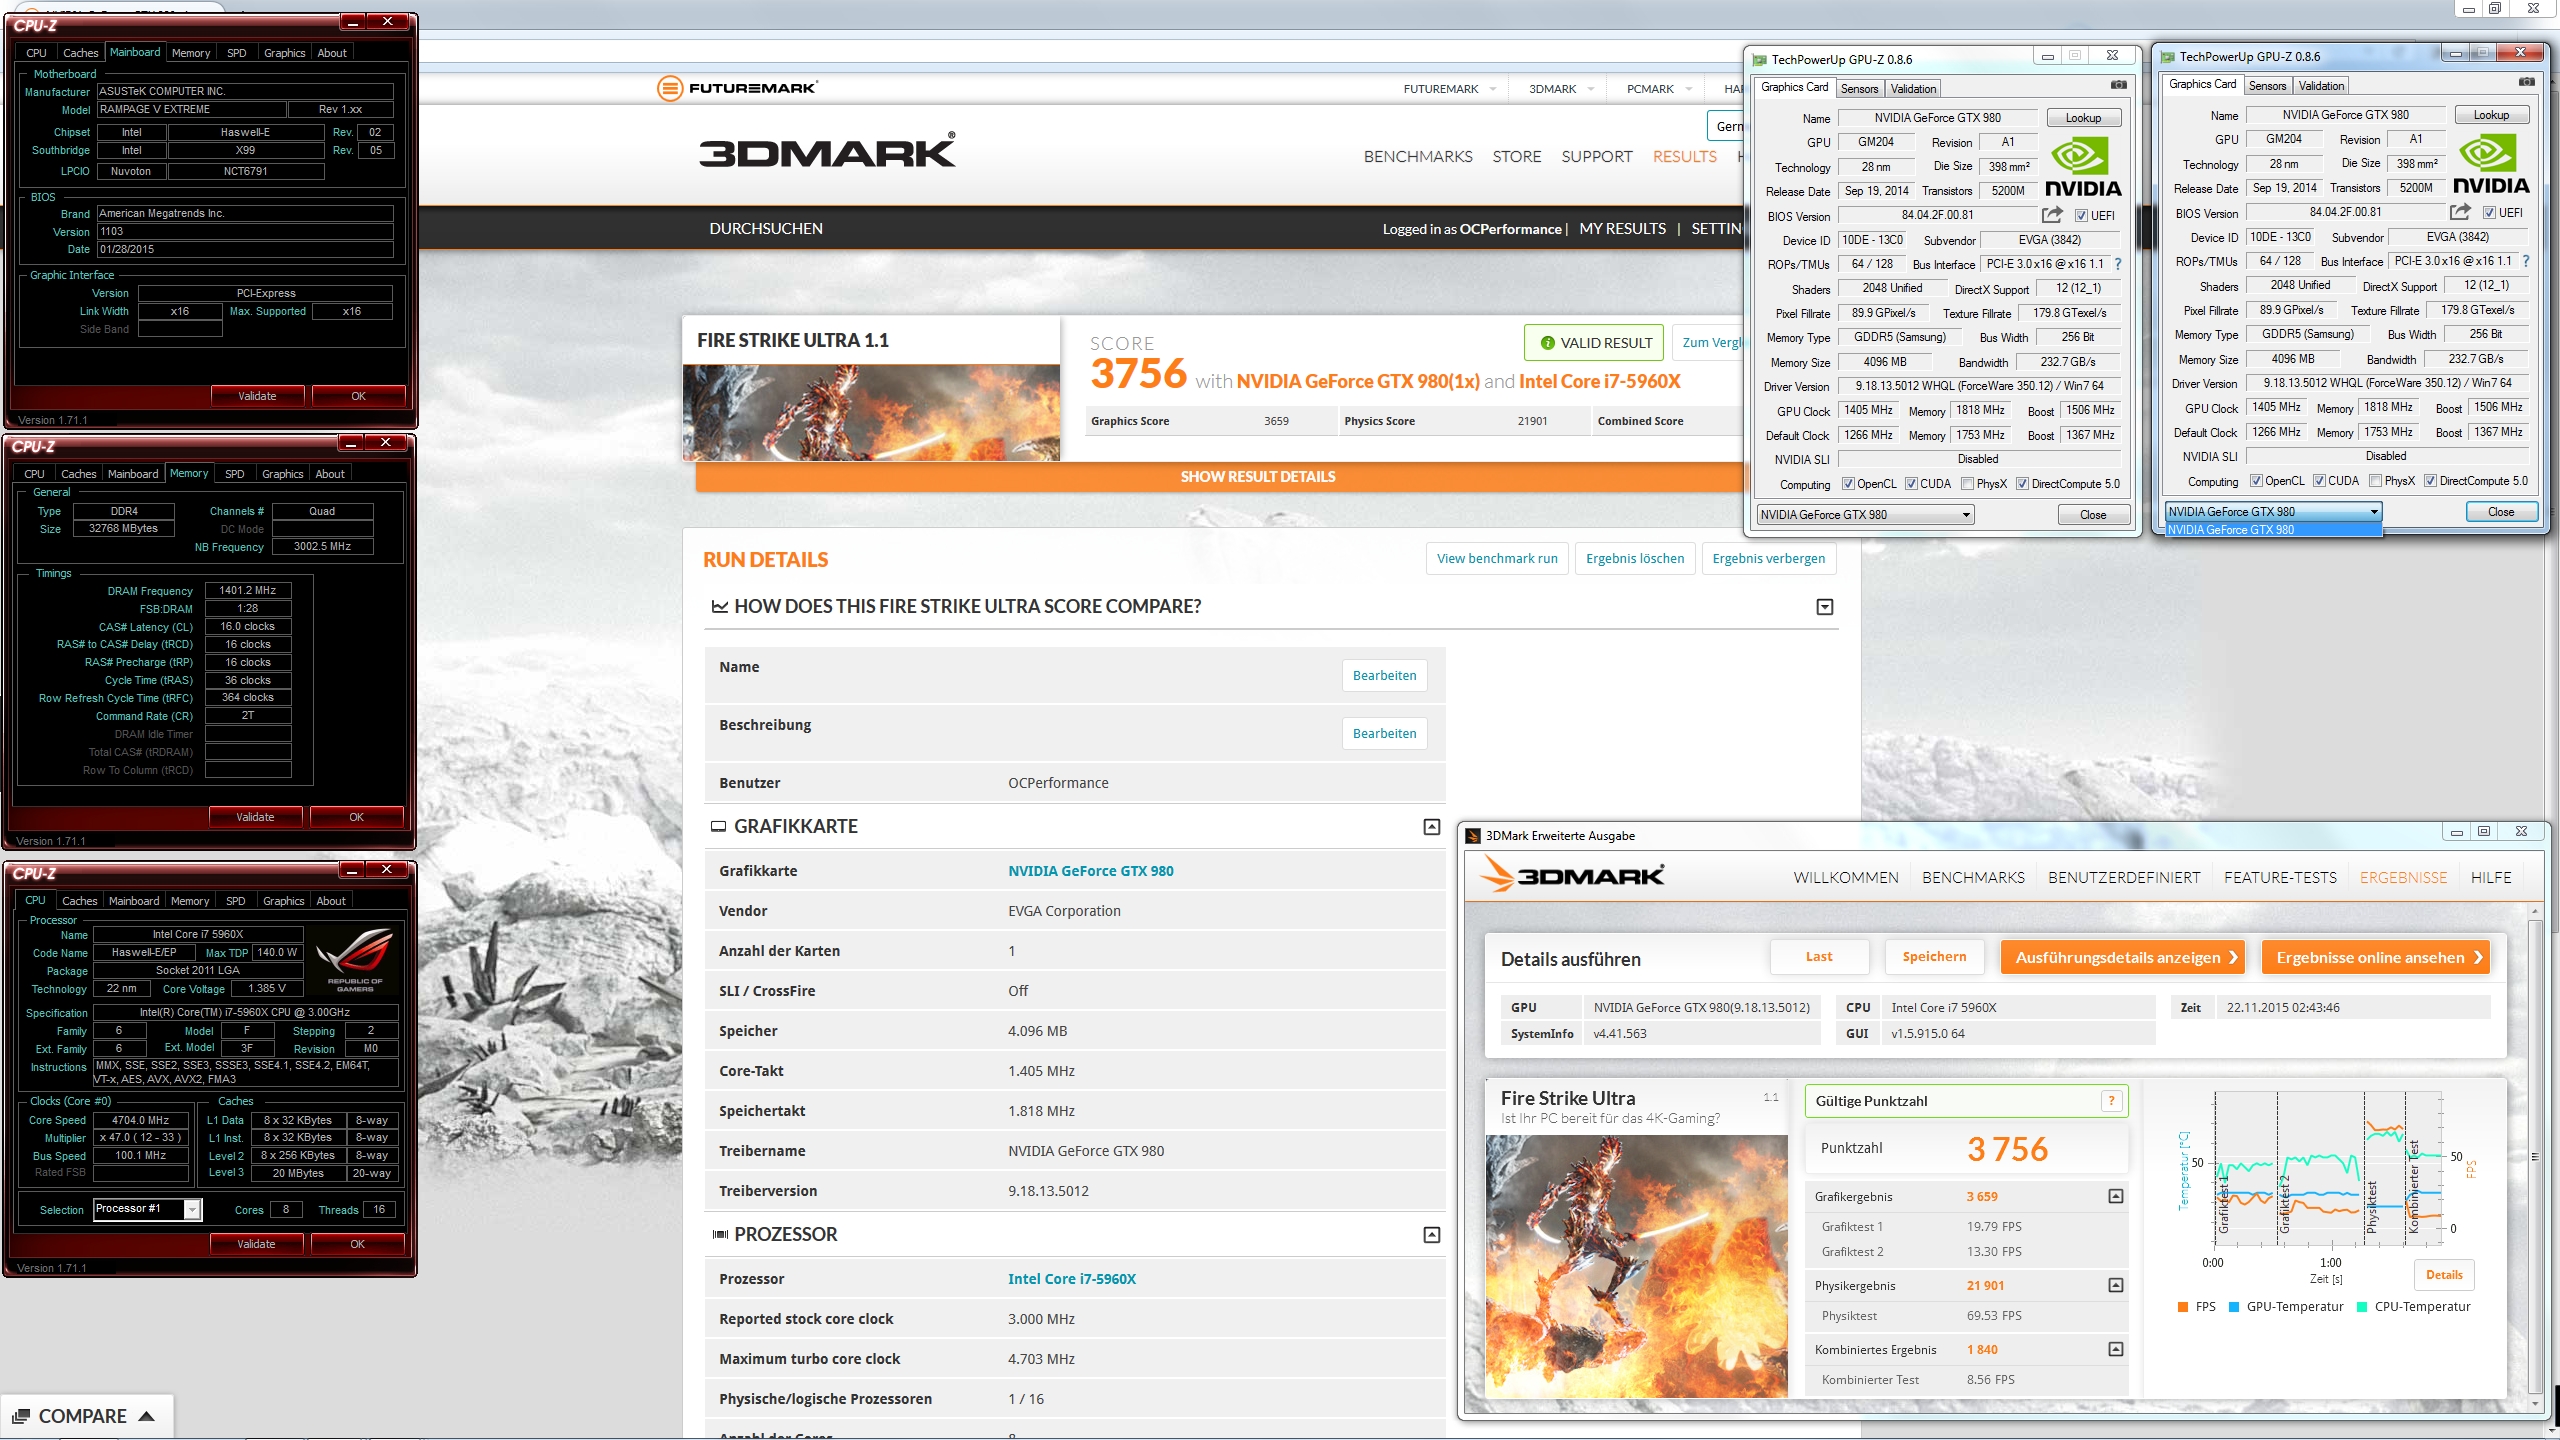Open Caches tab in bottom CPU-Z window
The image size is (2560, 1440).
tap(80, 901)
